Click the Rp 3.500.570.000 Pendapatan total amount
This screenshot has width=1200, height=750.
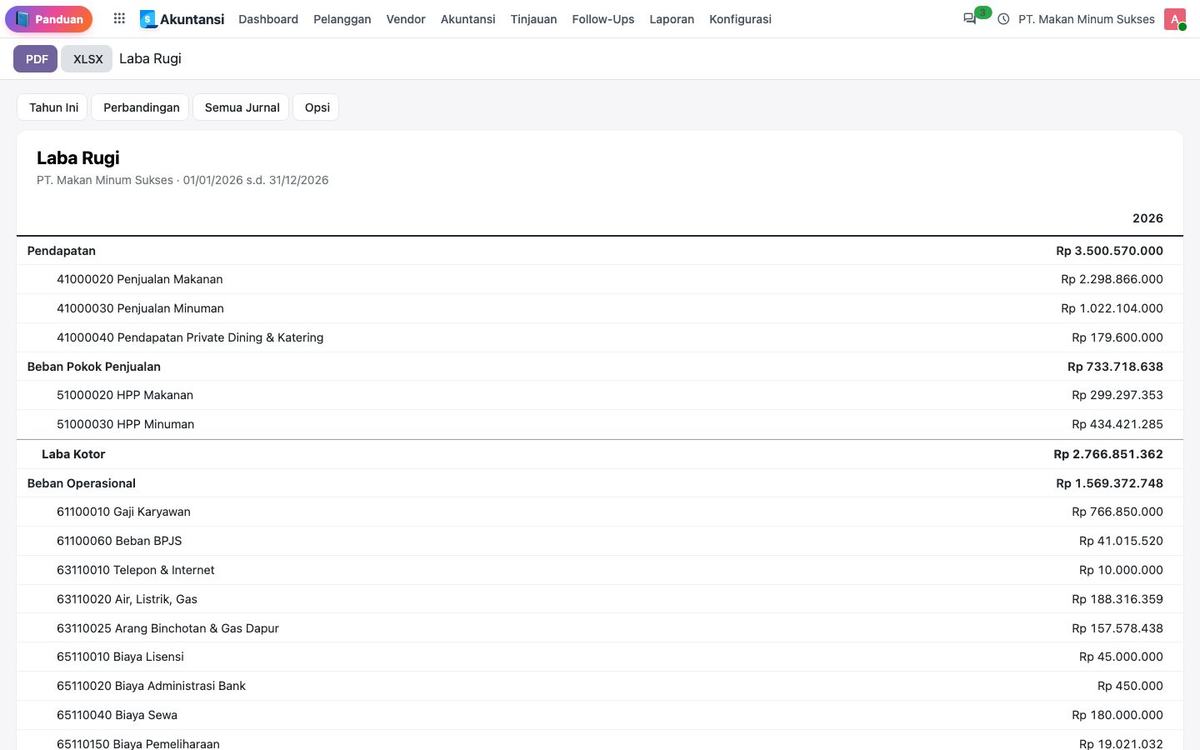[1109, 251]
